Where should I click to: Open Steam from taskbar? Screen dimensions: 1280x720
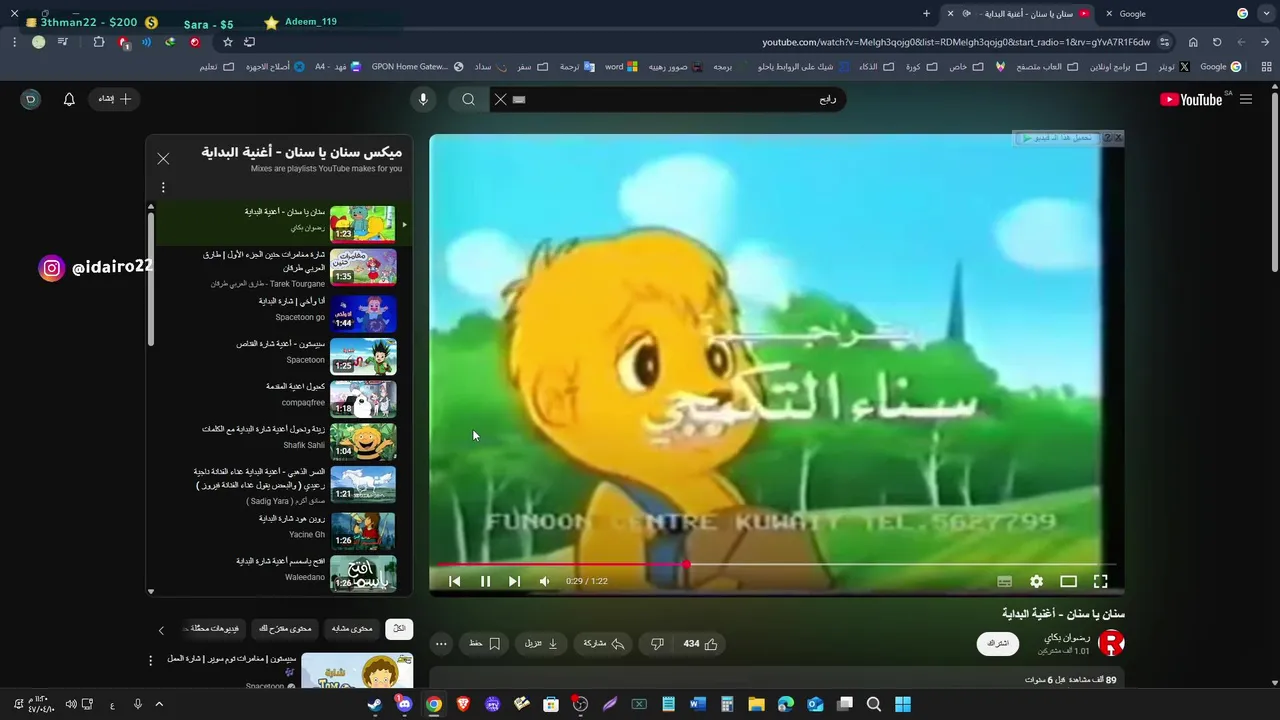click(374, 704)
